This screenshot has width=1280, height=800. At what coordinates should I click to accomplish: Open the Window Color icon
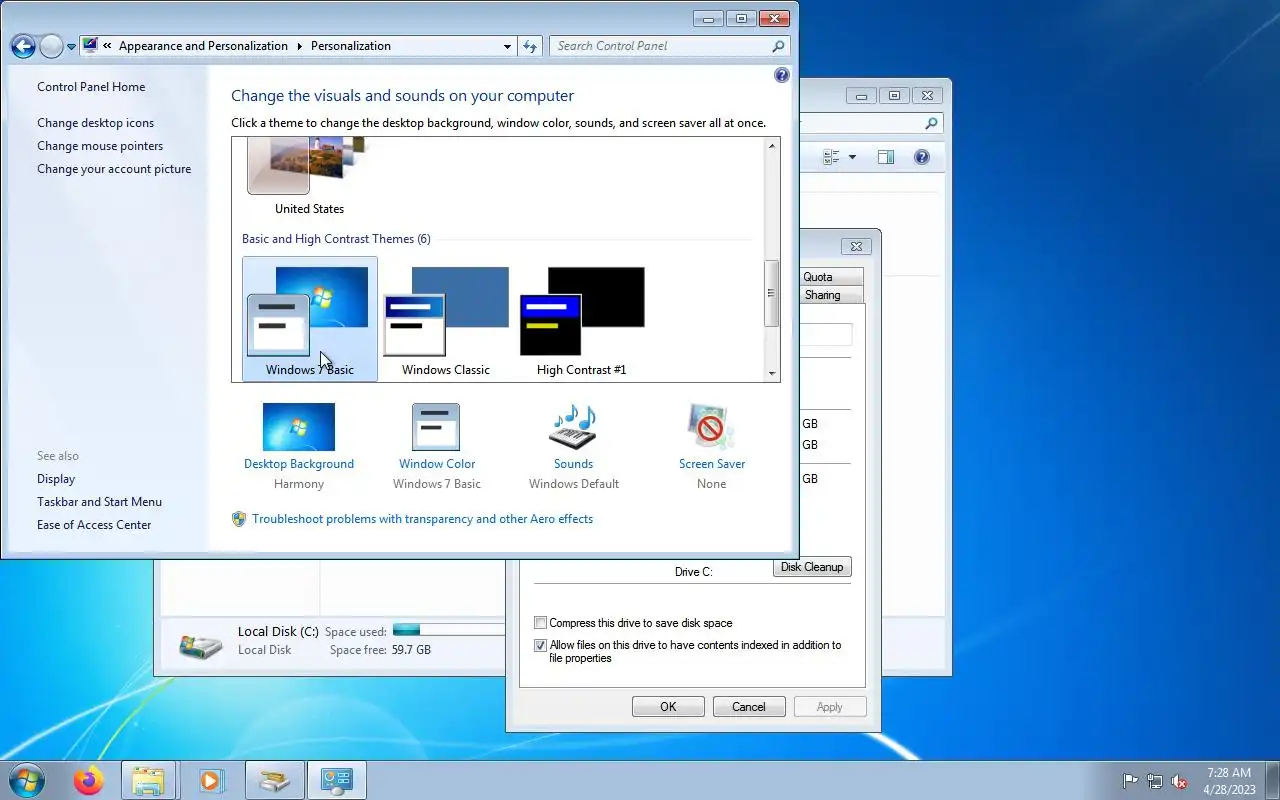pos(436,427)
